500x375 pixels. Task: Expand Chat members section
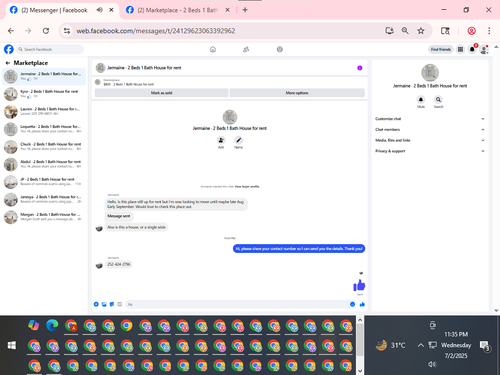(430, 129)
